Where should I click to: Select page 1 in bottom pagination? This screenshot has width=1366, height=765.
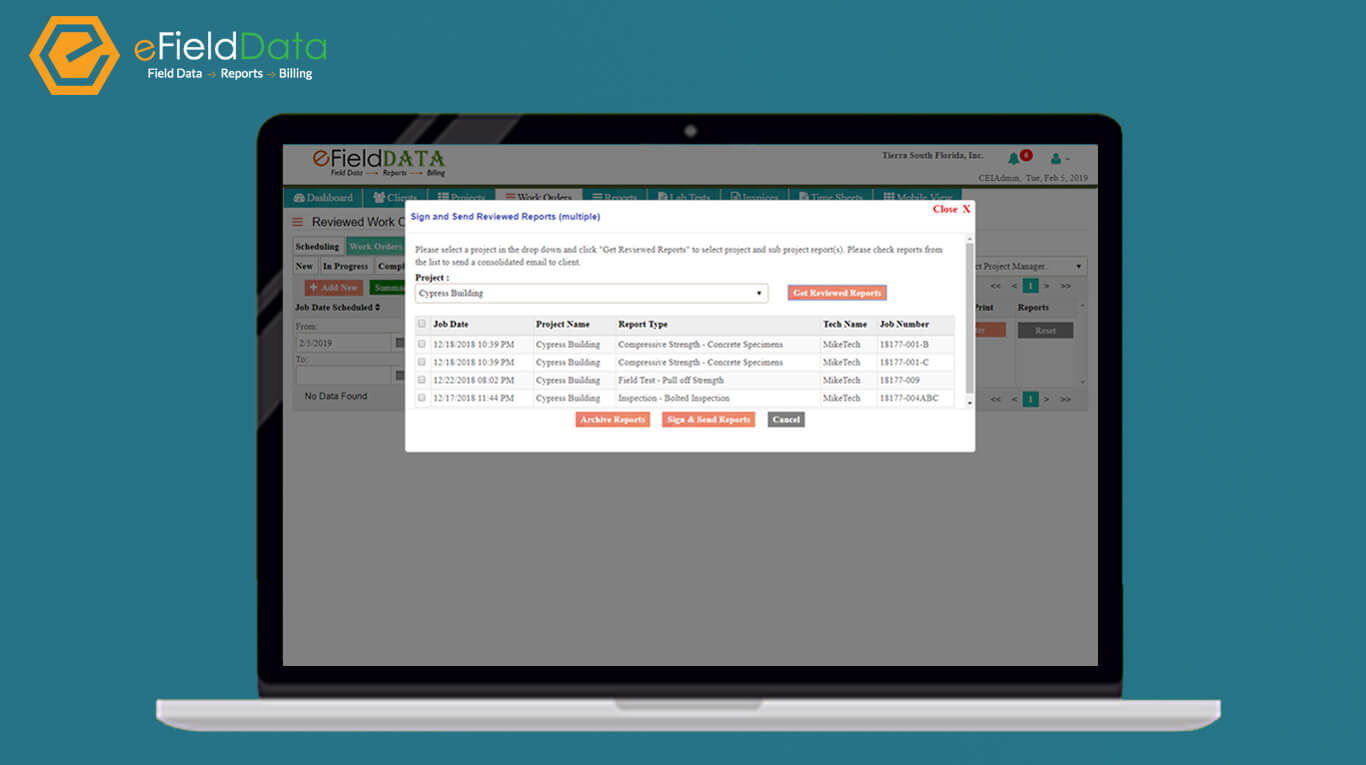pyautogui.click(x=1030, y=399)
